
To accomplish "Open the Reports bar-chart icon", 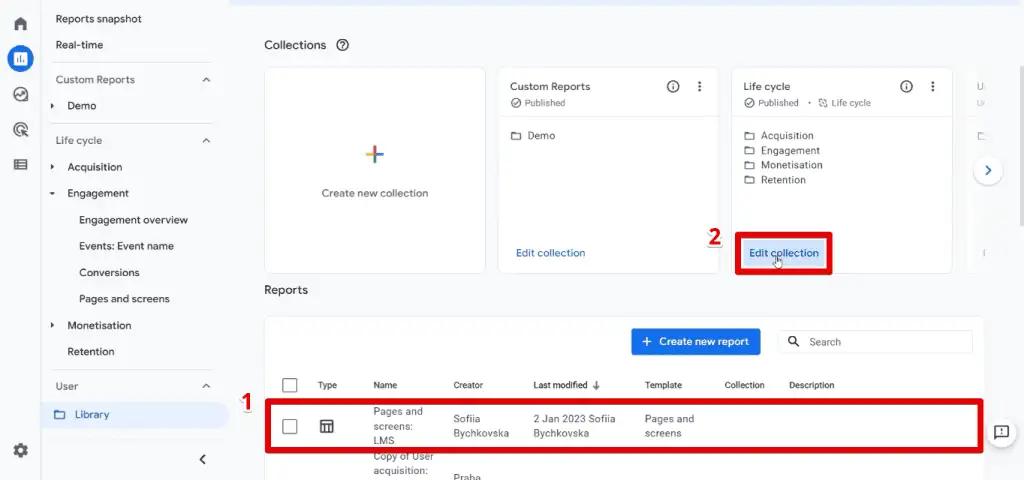I will coord(20,59).
